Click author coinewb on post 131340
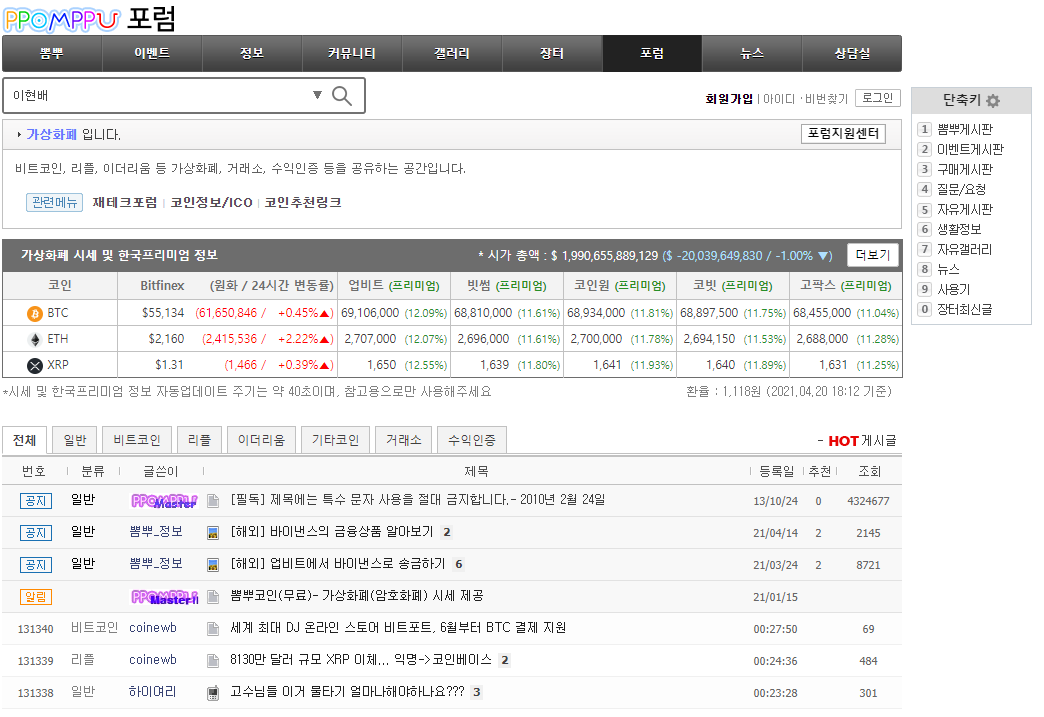 coord(153,628)
